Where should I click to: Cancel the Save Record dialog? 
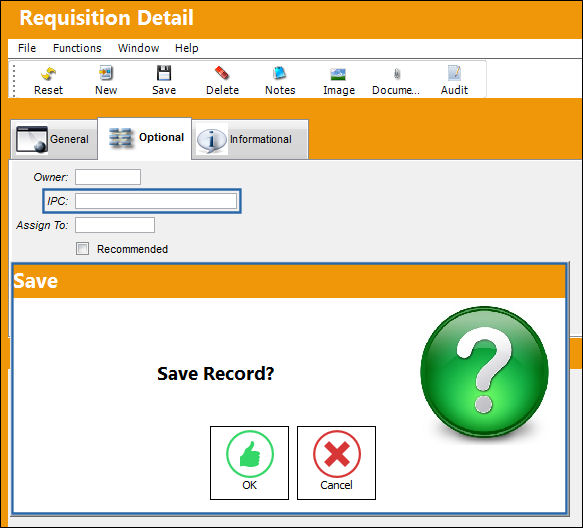tap(336, 463)
